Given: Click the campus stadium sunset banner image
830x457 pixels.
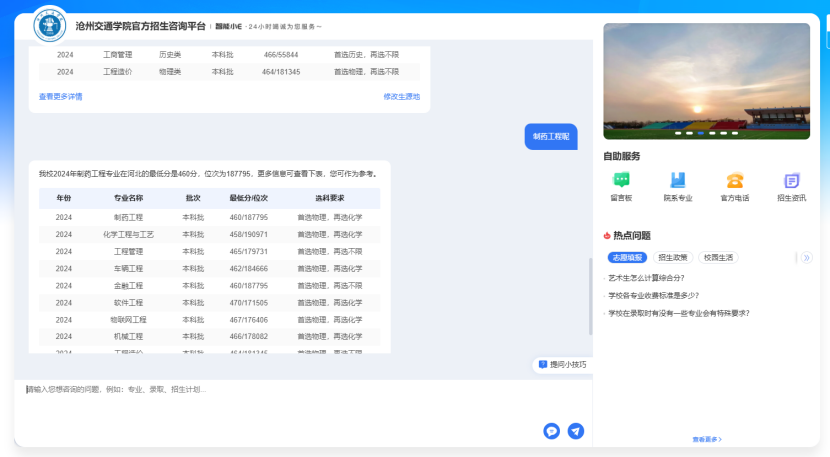Looking at the screenshot, I should click(x=706, y=80).
